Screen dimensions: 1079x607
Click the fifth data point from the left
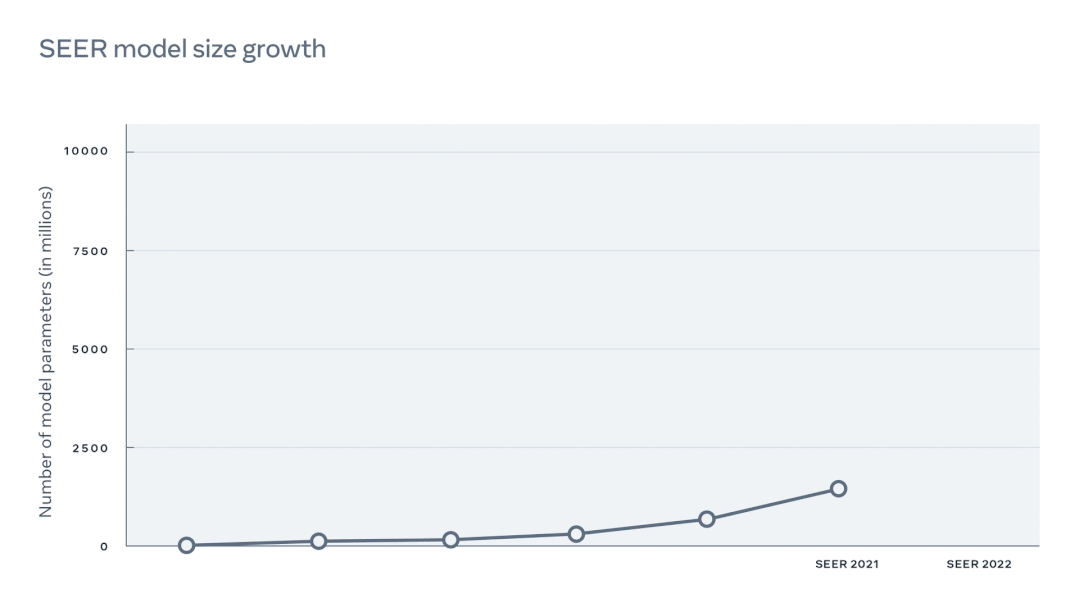[x=707, y=519]
